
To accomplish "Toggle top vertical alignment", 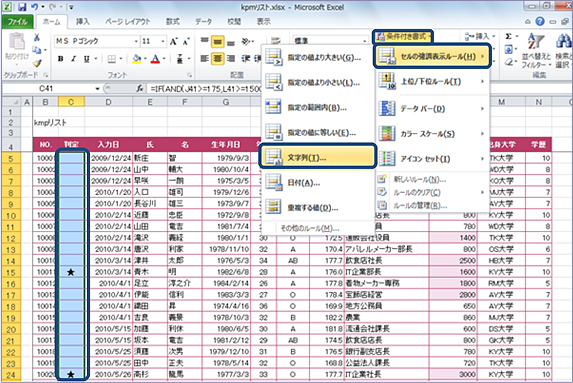I will coord(205,41).
